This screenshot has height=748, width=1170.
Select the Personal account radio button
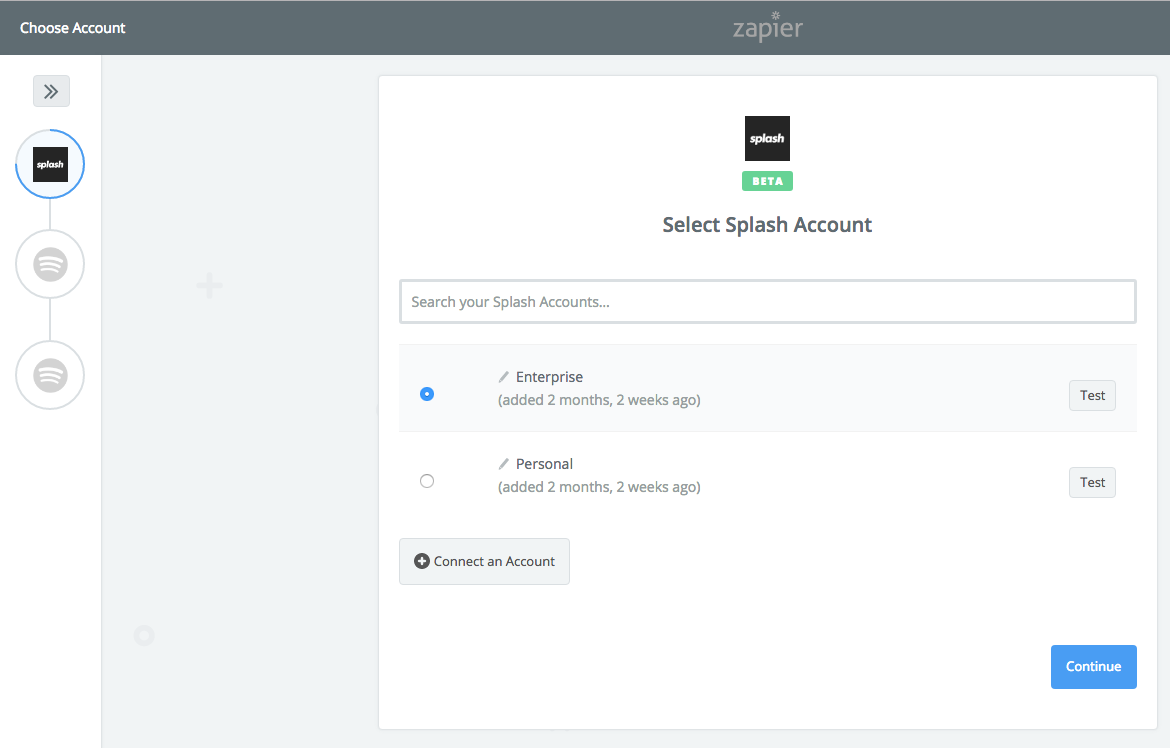[427, 481]
